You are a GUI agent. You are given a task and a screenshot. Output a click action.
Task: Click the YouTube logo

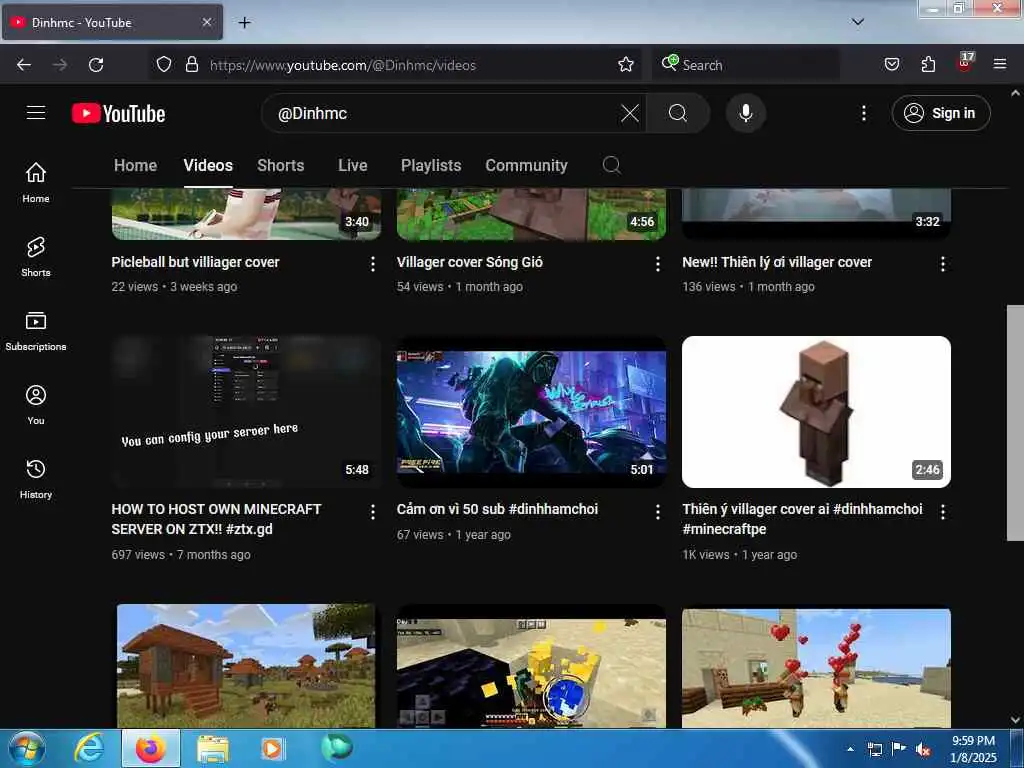pos(118,113)
